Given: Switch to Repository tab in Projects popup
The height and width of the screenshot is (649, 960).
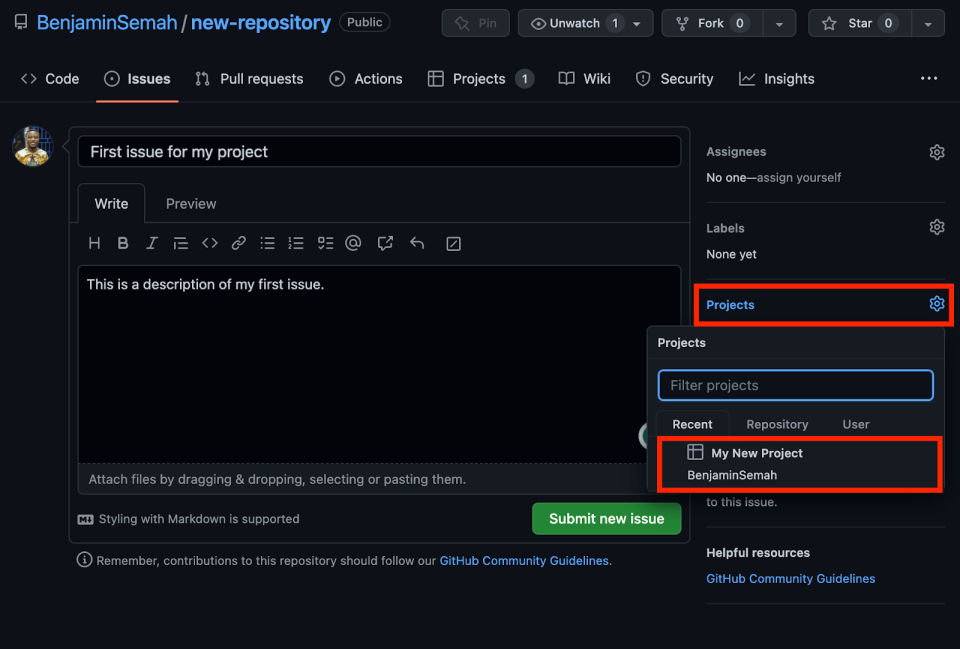Looking at the screenshot, I should [778, 424].
